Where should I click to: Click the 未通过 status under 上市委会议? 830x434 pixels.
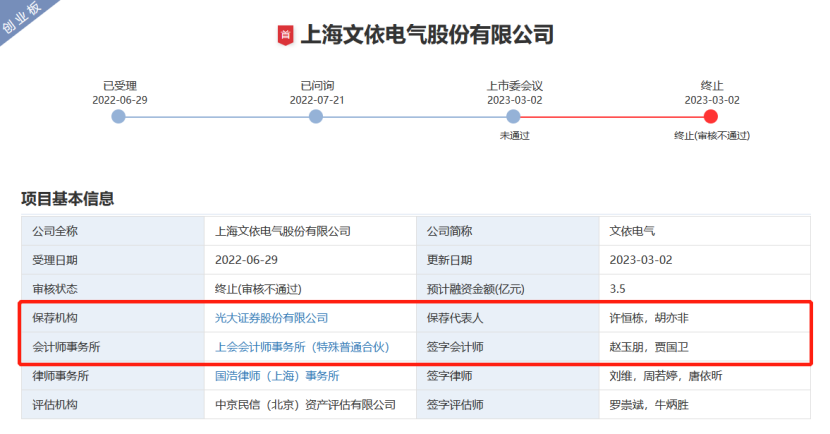pos(515,136)
